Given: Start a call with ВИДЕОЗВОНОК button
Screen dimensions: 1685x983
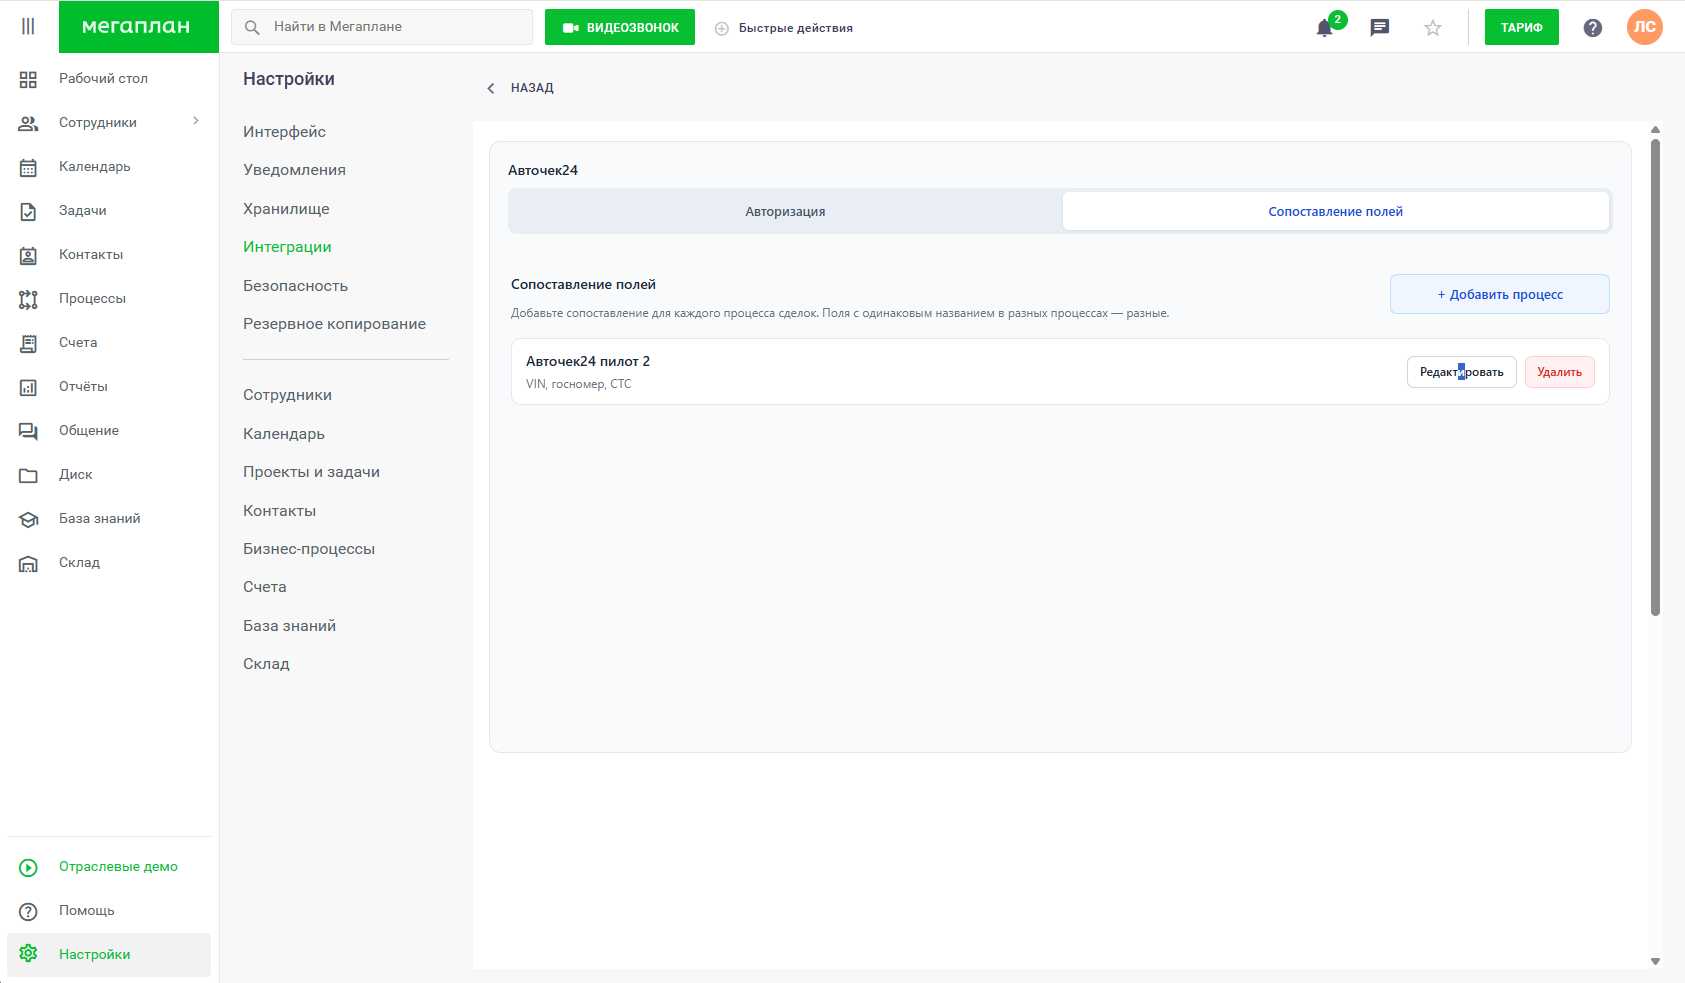Looking at the screenshot, I should [620, 27].
